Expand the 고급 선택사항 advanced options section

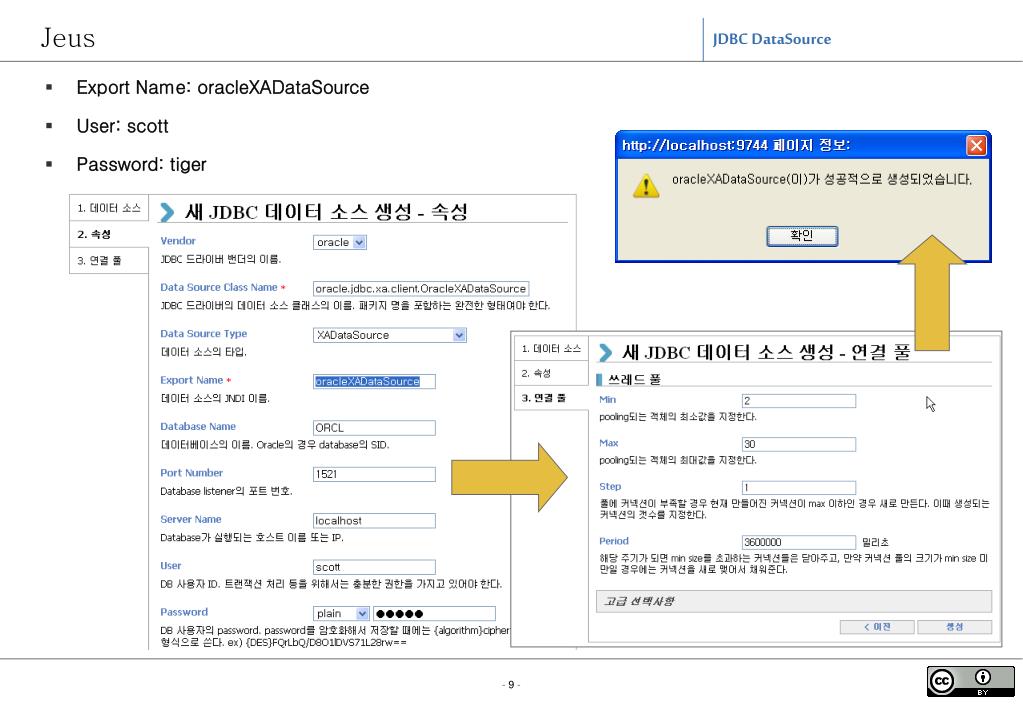tap(794, 601)
